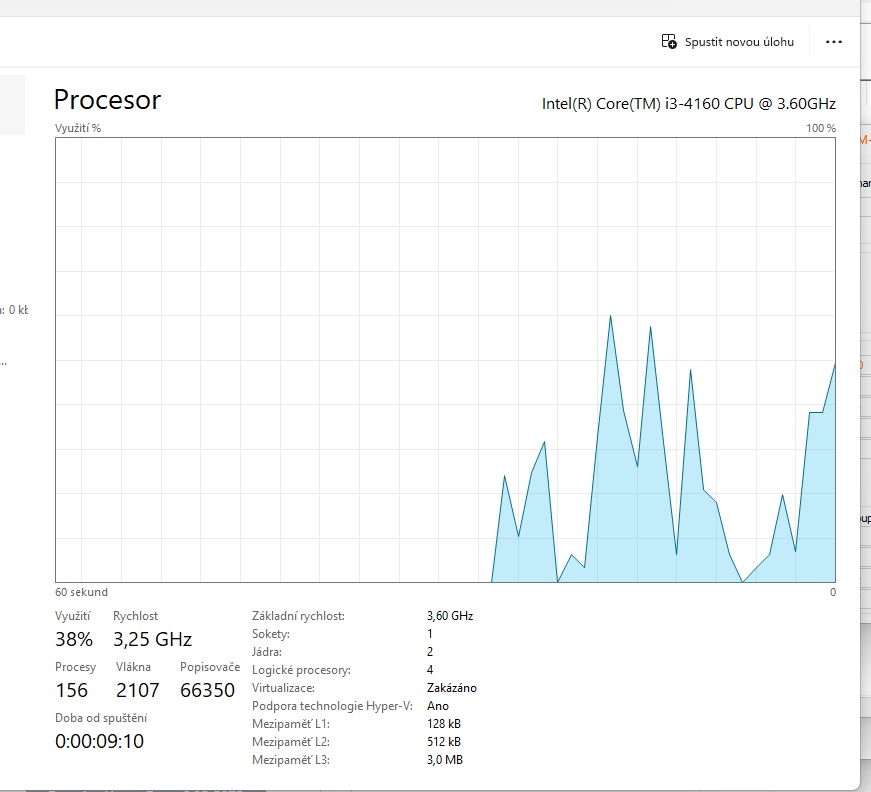The height and width of the screenshot is (792, 871).
Task: Click the Rychlost label
Action: click(136, 616)
